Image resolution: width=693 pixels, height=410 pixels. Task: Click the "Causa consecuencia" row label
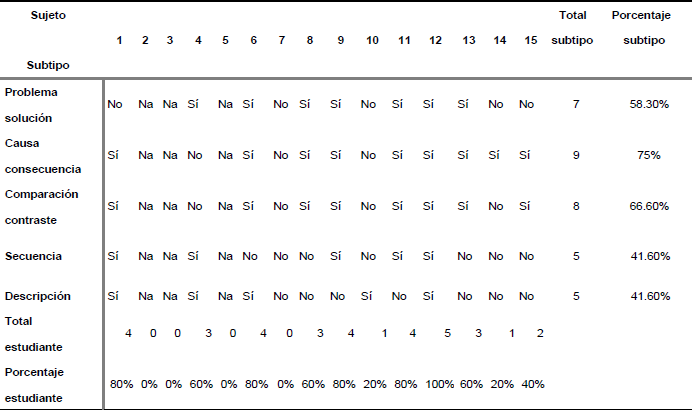pos(42,155)
